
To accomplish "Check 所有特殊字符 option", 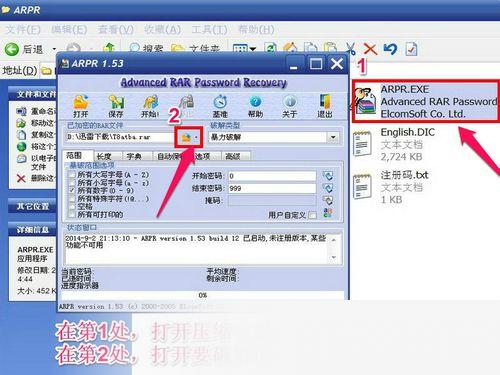I will 72,199.
